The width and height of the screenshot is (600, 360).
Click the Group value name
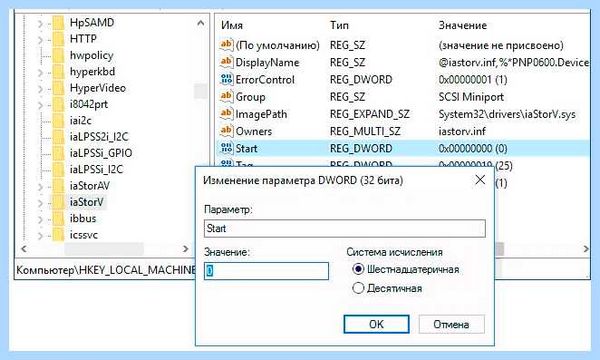point(250,97)
